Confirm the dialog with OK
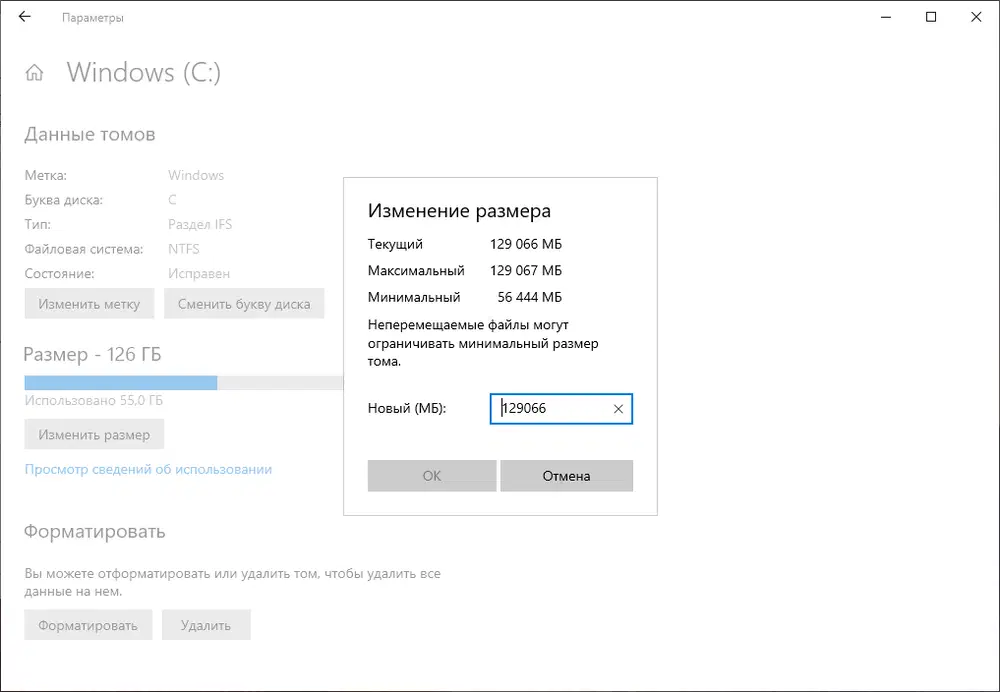Screen dimensions: 1000x692 [x=432, y=476]
